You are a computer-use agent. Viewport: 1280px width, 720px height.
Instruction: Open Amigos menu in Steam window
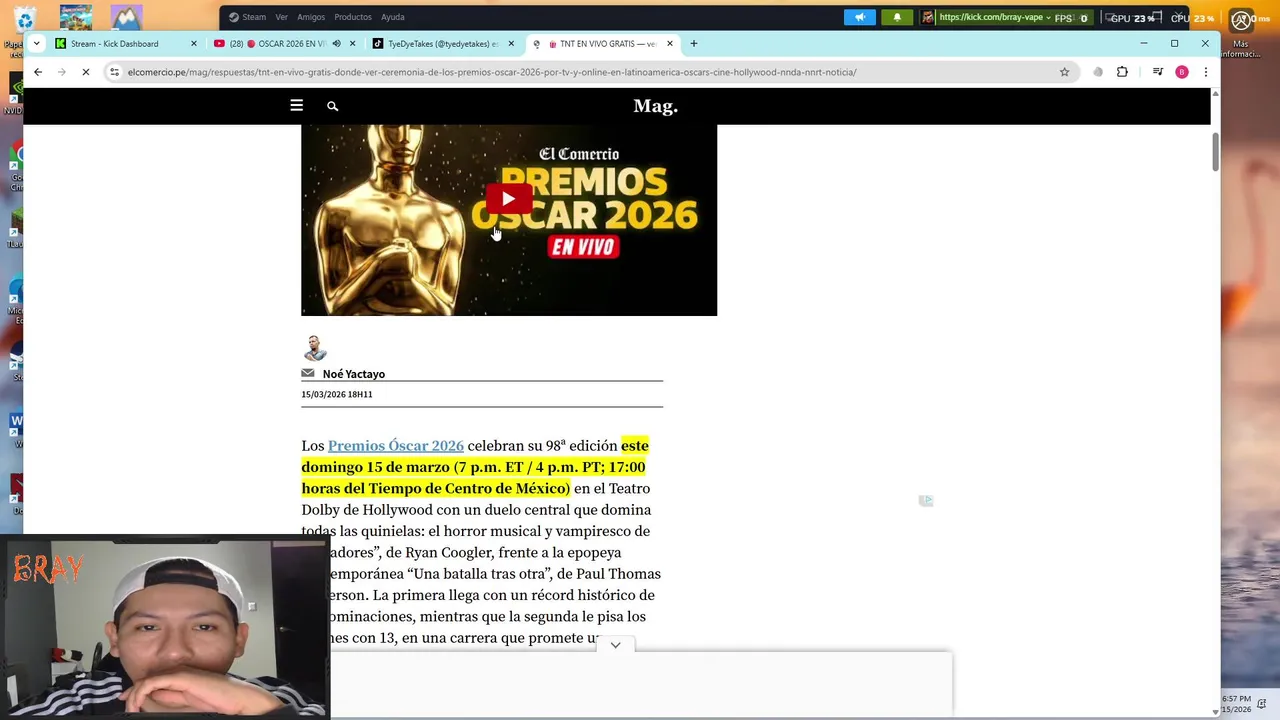311,17
